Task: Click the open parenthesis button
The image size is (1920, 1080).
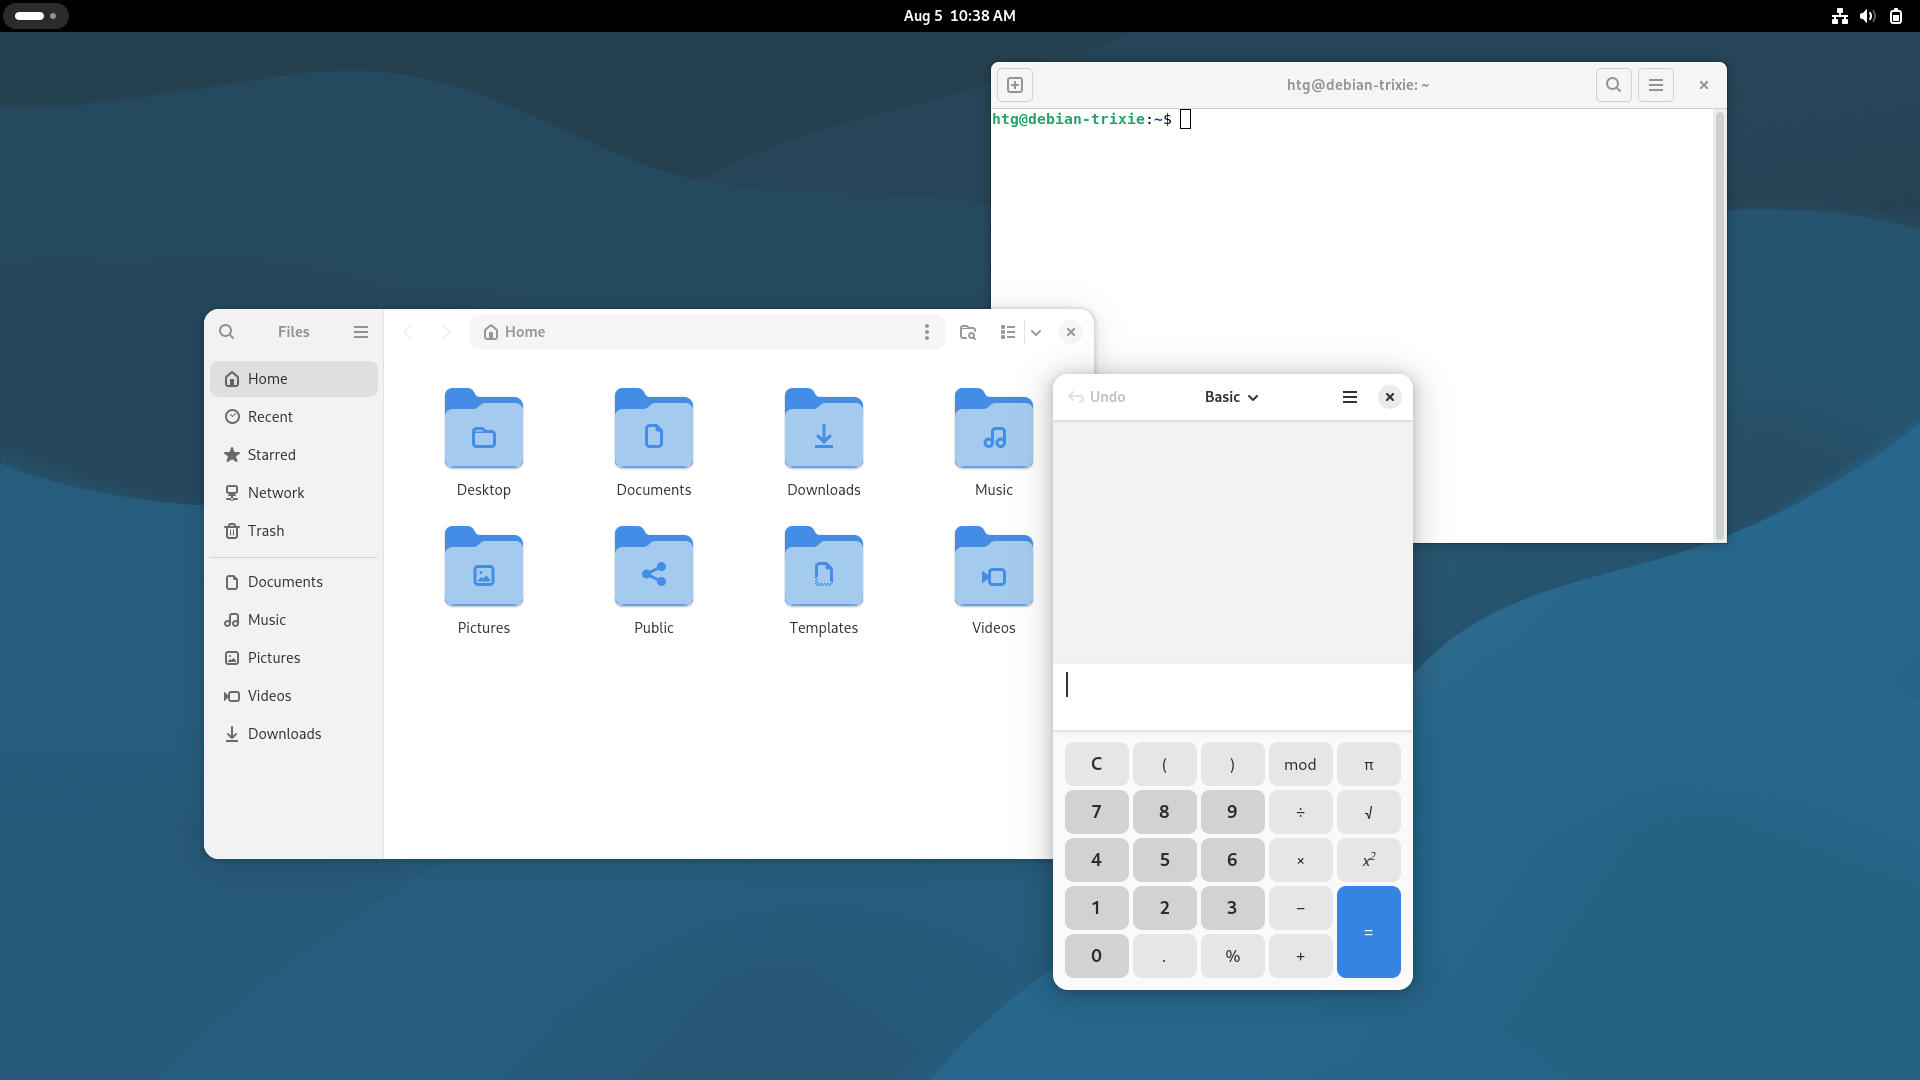Action: click(1164, 764)
